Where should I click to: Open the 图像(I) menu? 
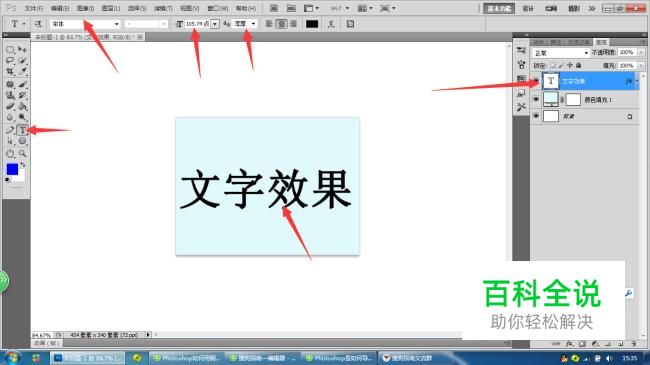85,8
